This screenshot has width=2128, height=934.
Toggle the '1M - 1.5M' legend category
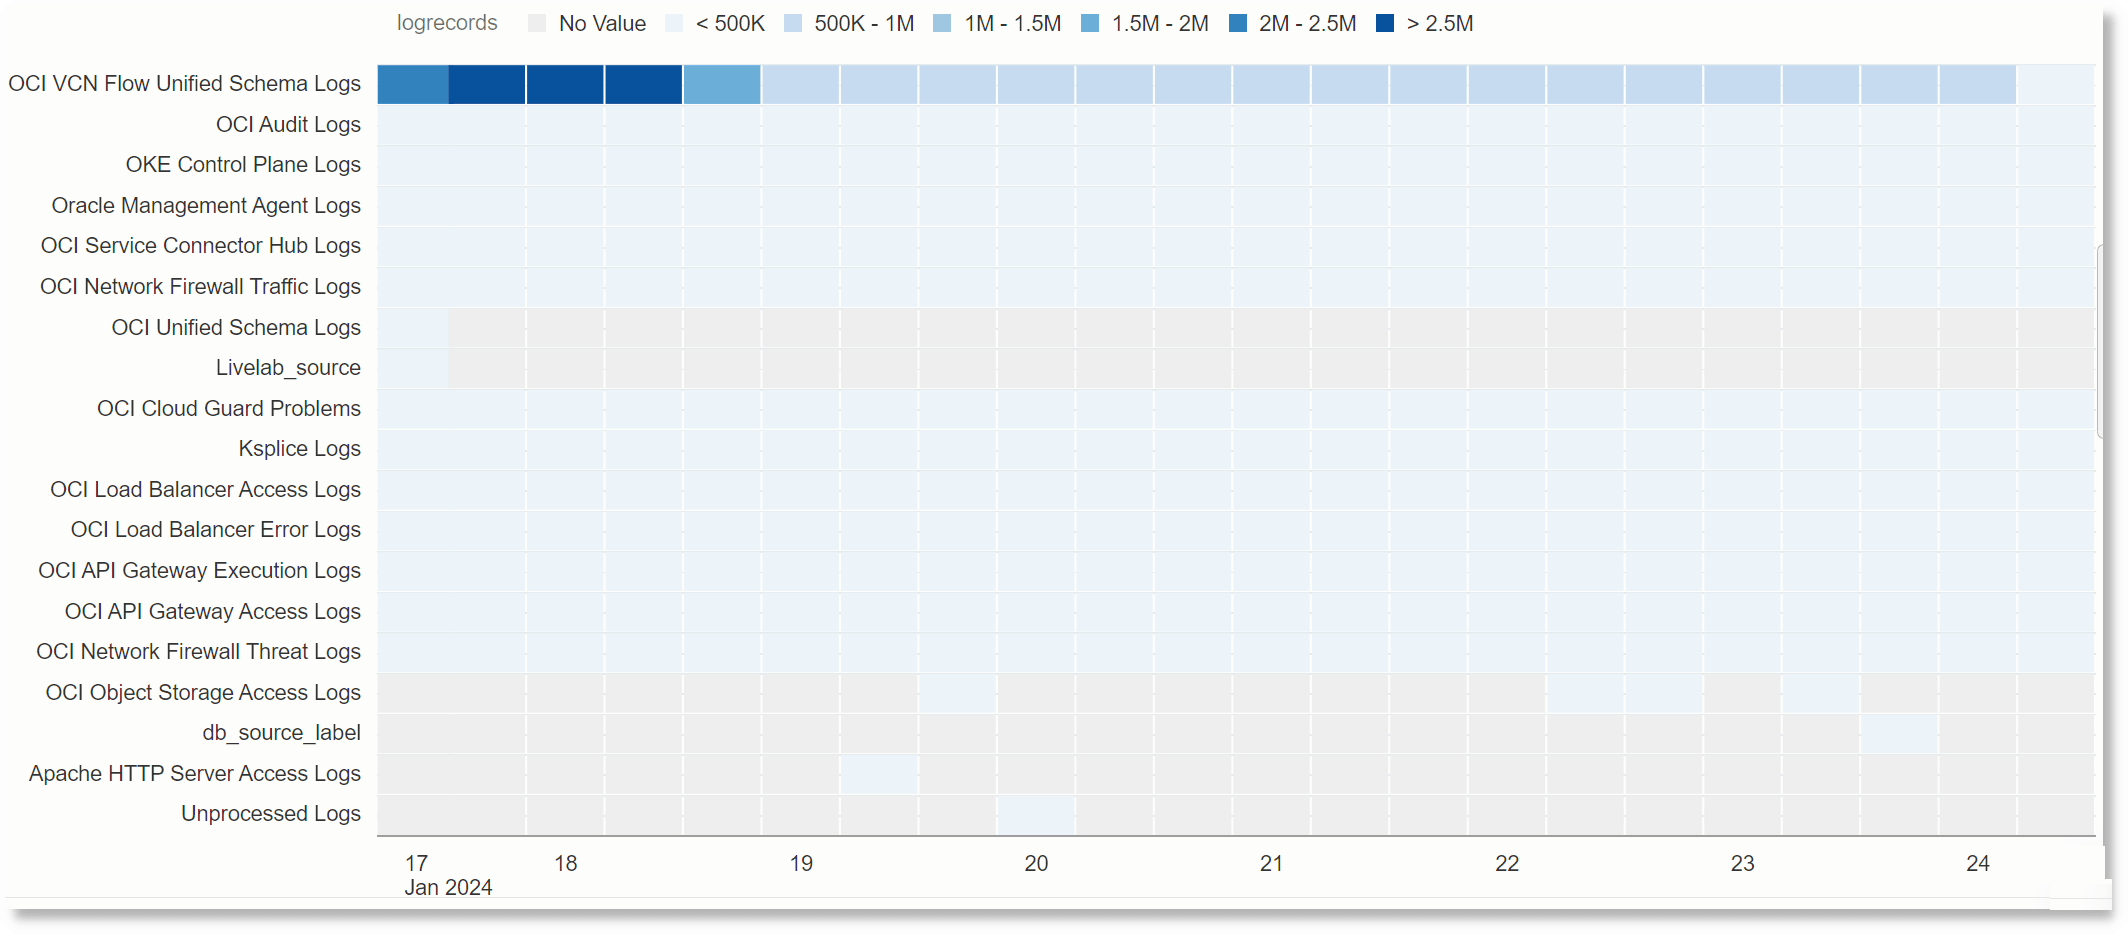[940, 23]
